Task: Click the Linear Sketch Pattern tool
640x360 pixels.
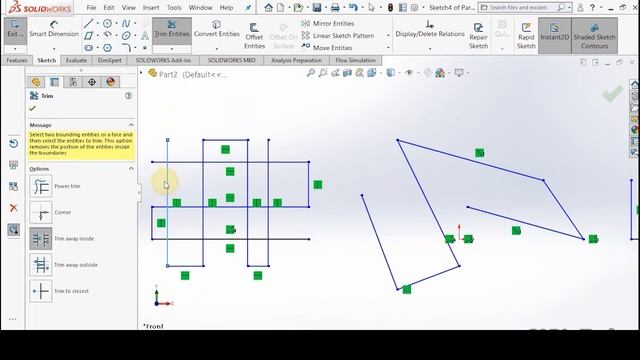Action: 338,36
